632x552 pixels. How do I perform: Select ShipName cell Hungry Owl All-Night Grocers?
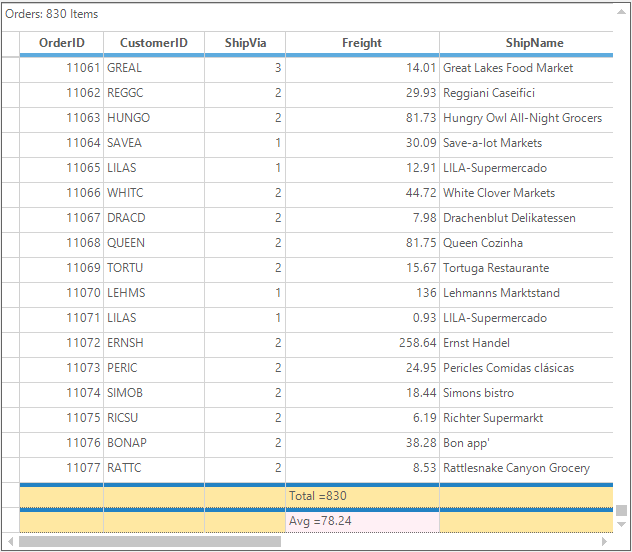pos(526,120)
